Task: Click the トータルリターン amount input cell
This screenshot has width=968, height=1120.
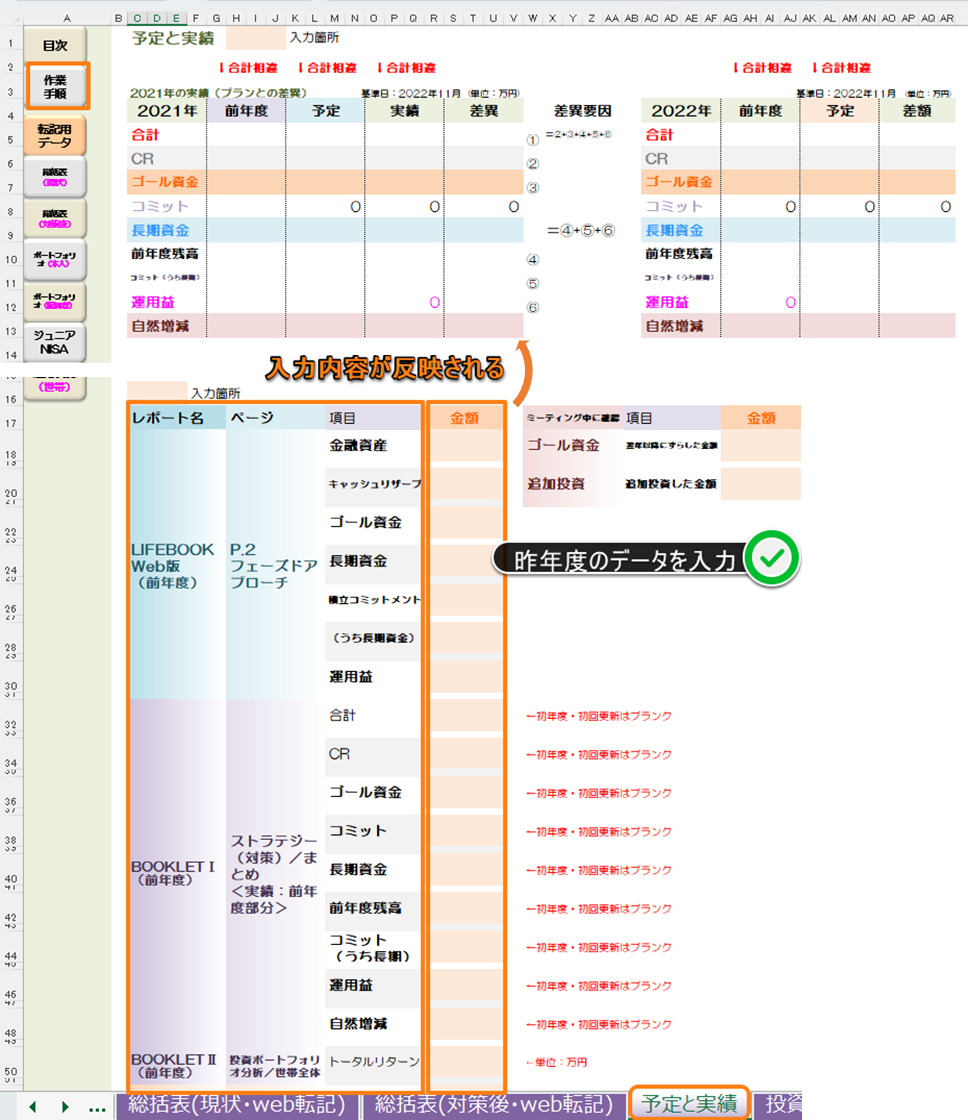Action: tap(465, 1062)
